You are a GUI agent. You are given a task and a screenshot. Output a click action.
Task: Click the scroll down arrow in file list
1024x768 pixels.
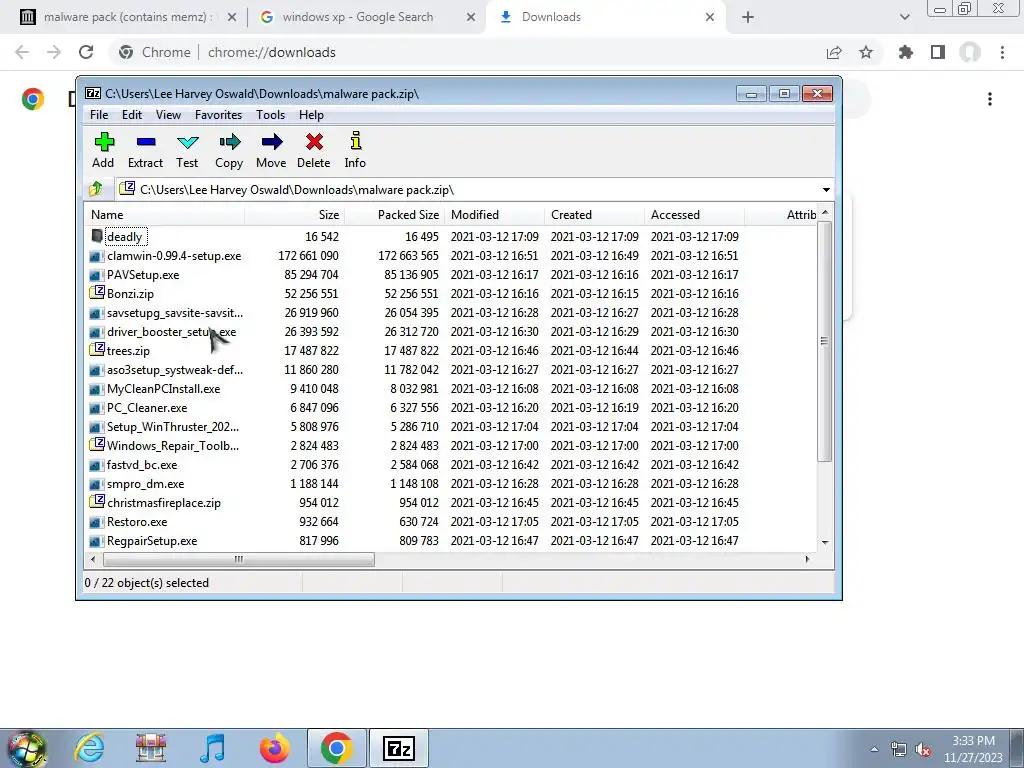(825, 542)
